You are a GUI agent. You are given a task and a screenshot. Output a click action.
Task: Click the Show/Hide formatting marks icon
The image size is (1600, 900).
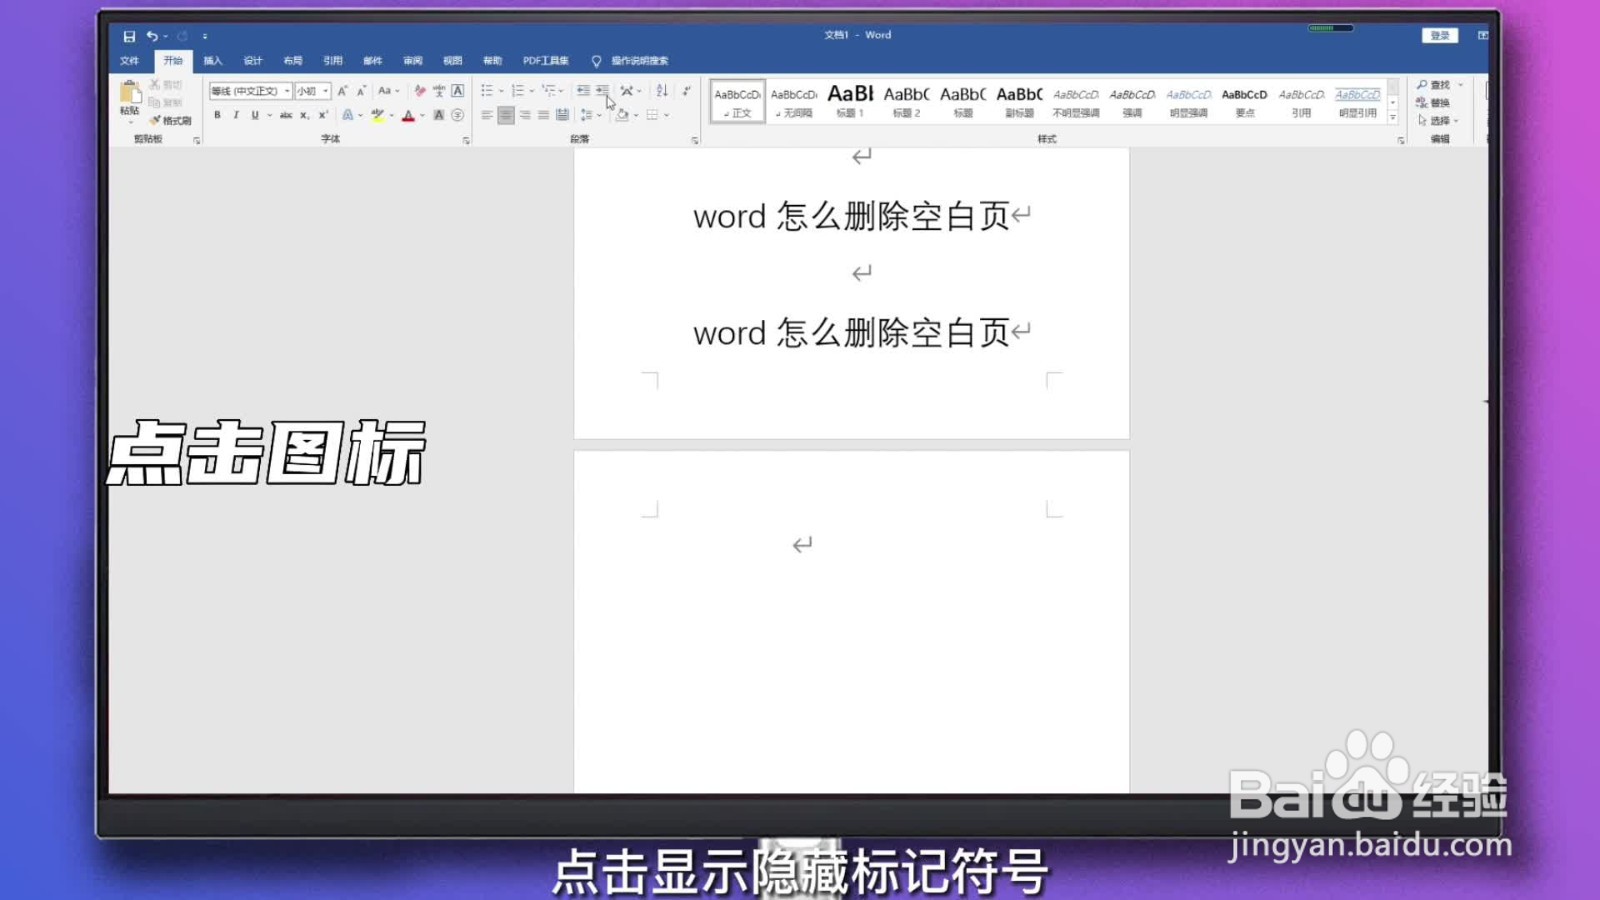click(687, 89)
